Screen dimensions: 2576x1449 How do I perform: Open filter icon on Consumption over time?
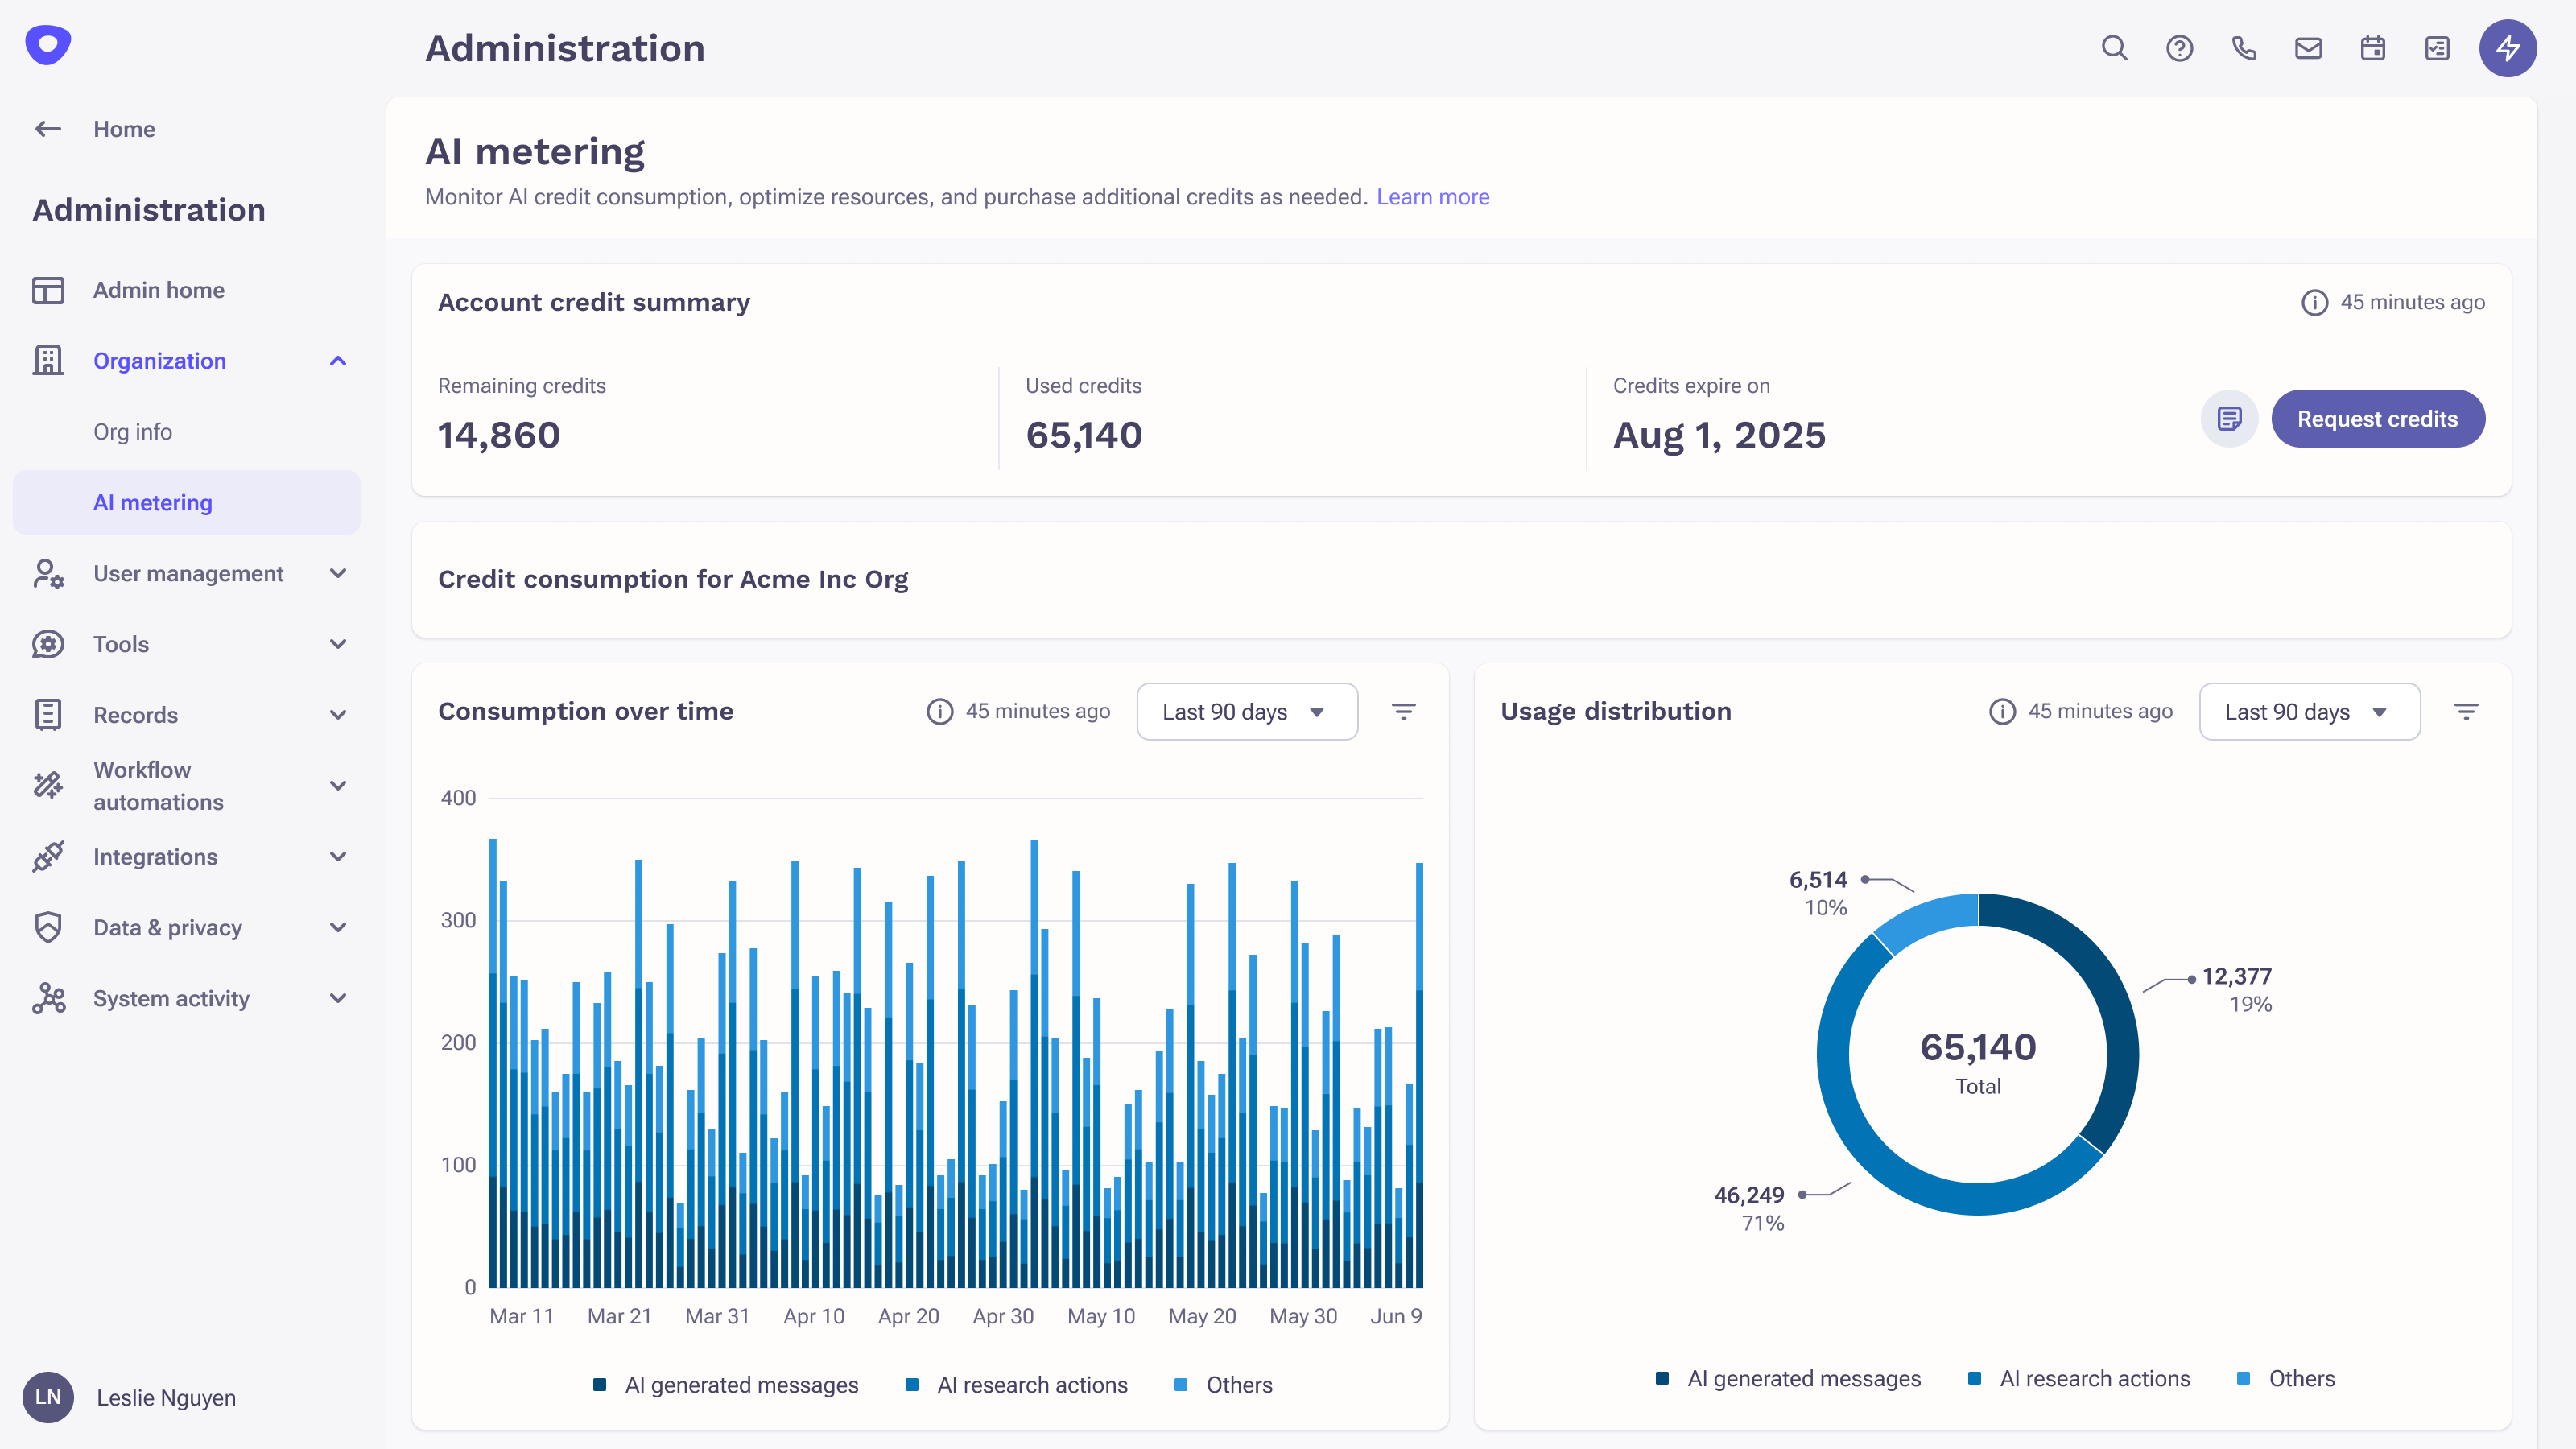point(1403,711)
